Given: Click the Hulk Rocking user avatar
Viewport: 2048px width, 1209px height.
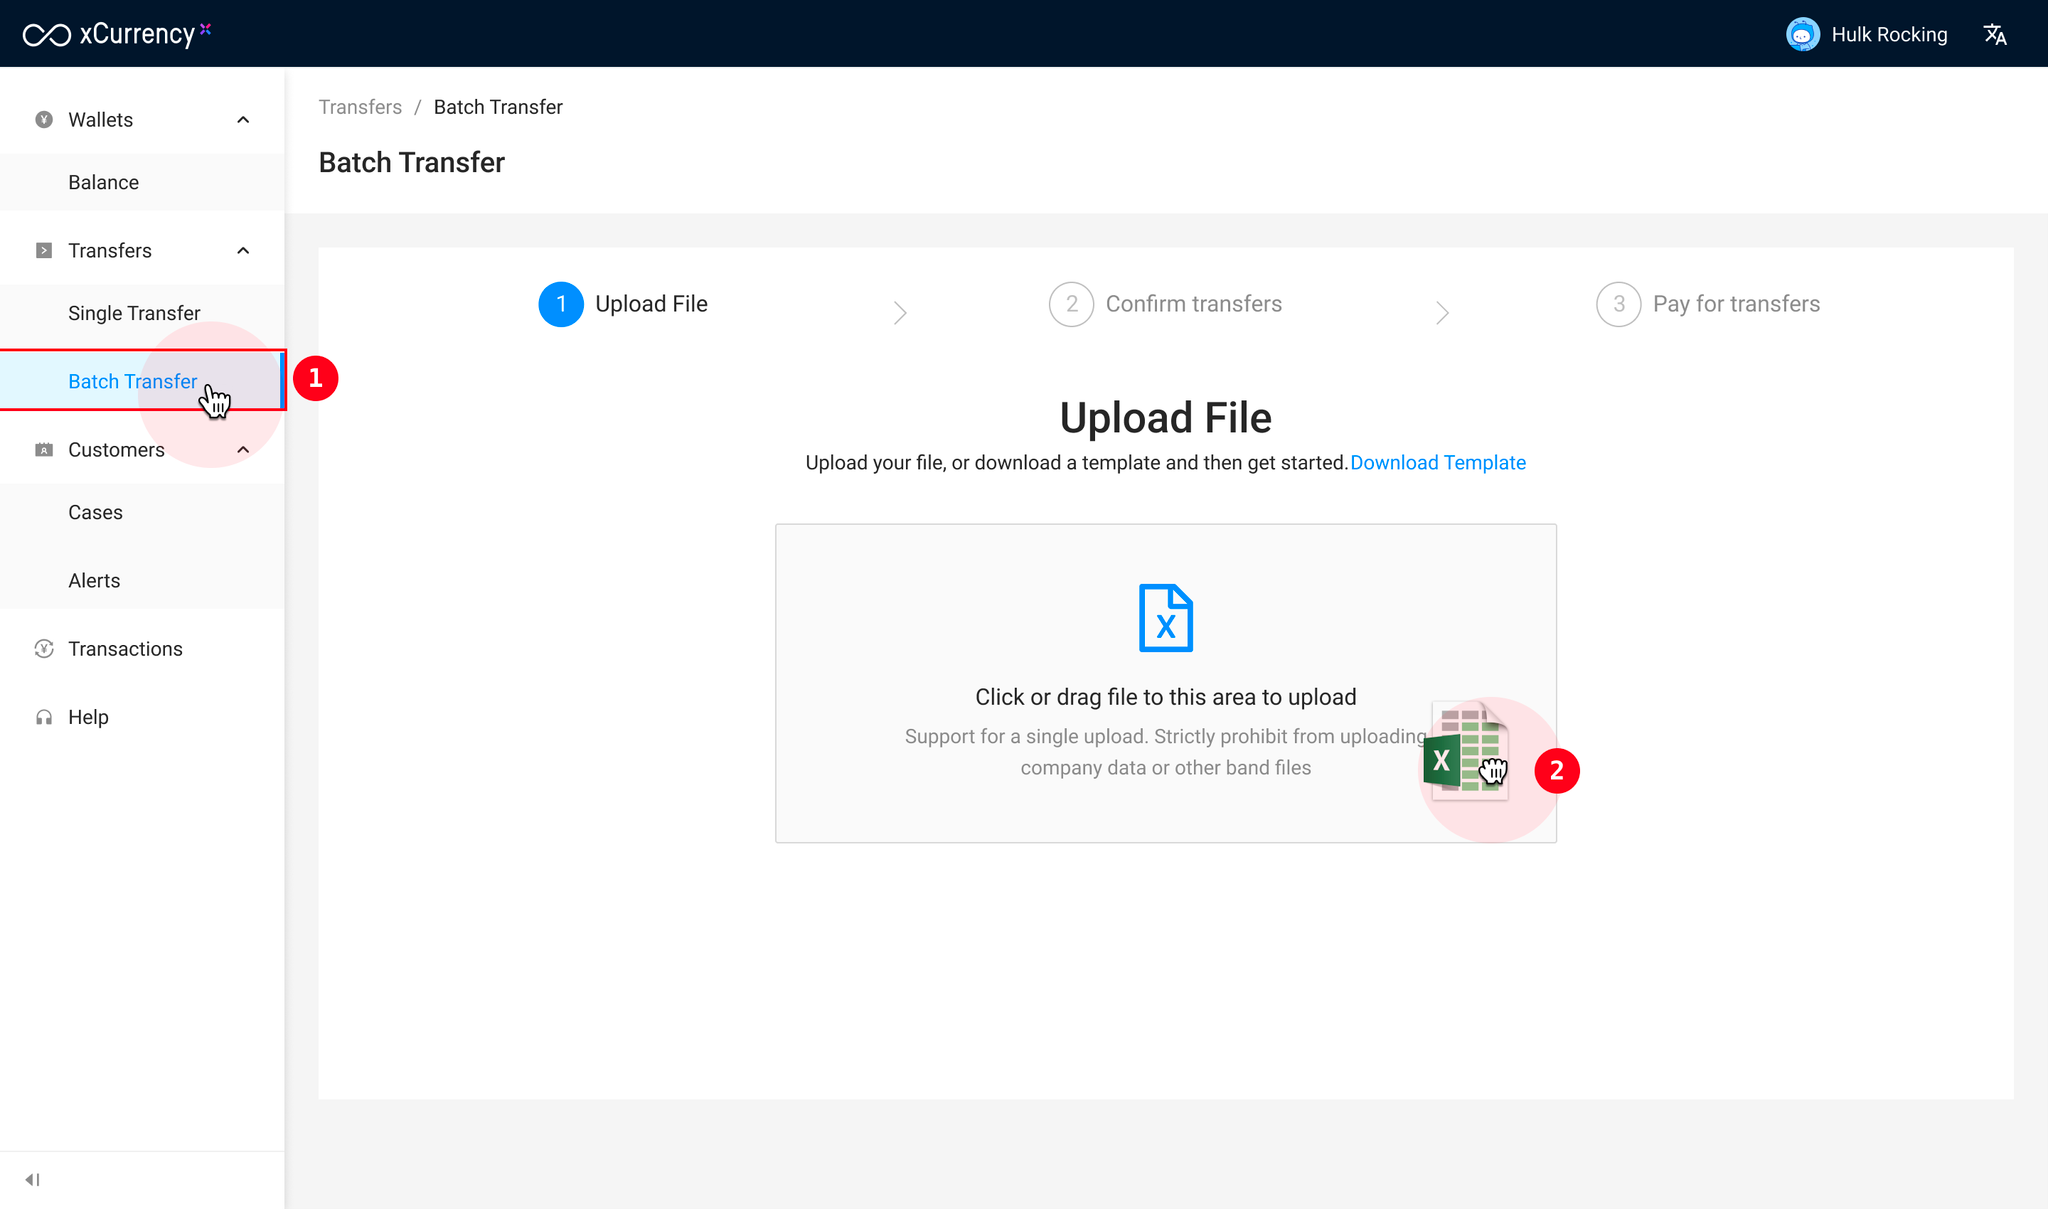Looking at the screenshot, I should (x=1802, y=35).
